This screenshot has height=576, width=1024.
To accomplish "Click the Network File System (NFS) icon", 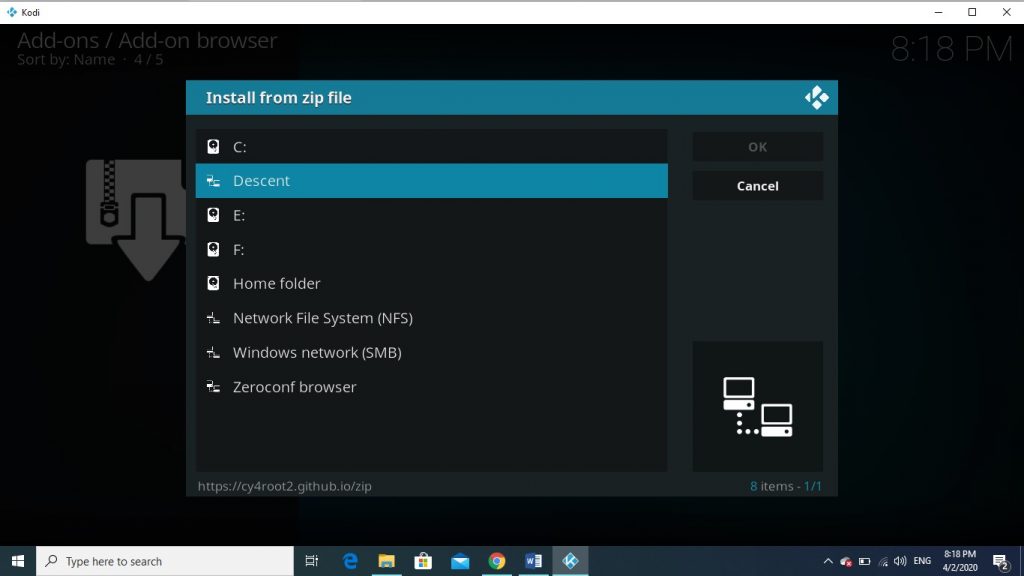I will (213, 318).
